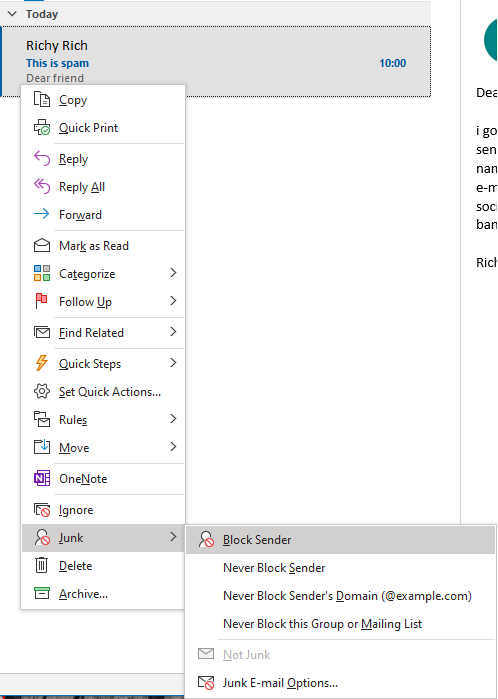The height and width of the screenshot is (699, 498).
Task: Choose Copy from the context menu
Action: 103,100
